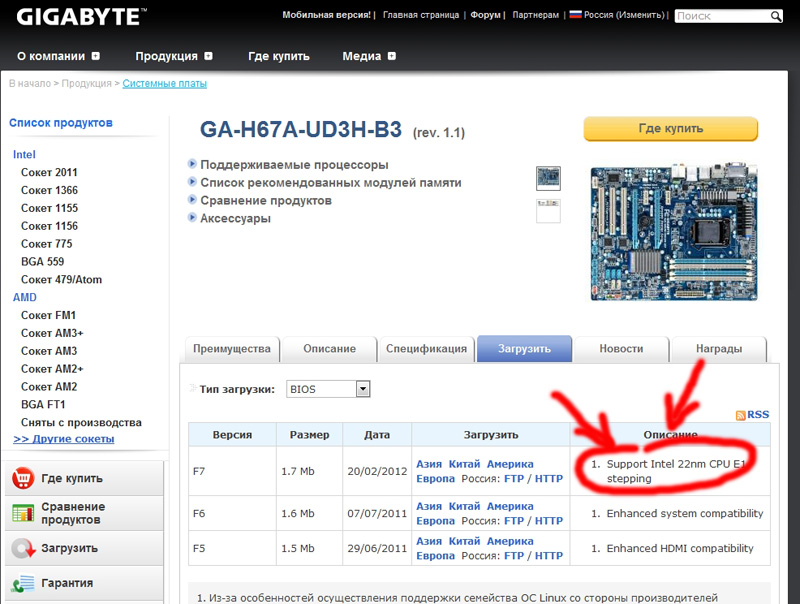Image resolution: width=800 pixels, height=604 pixels.
Task: Click the yellow Где купить button
Action: pyautogui.click(x=670, y=129)
